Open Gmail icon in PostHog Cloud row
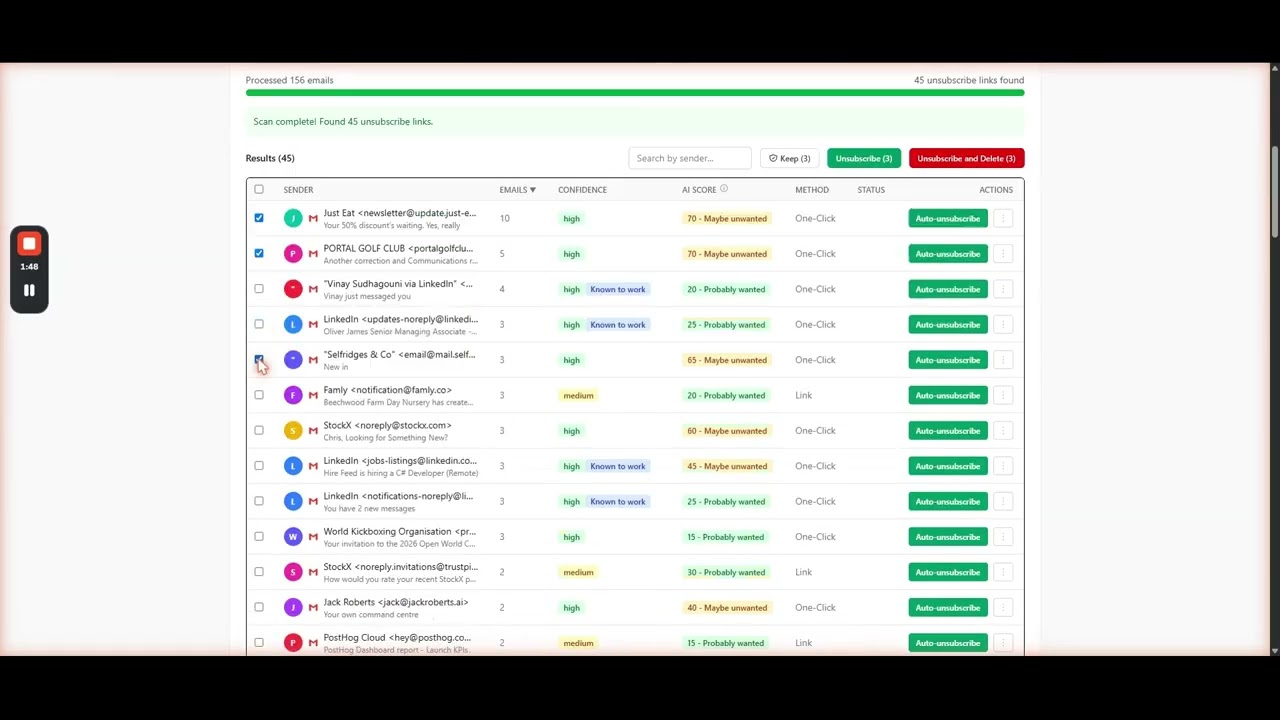This screenshot has width=1280, height=720. (313, 643)
